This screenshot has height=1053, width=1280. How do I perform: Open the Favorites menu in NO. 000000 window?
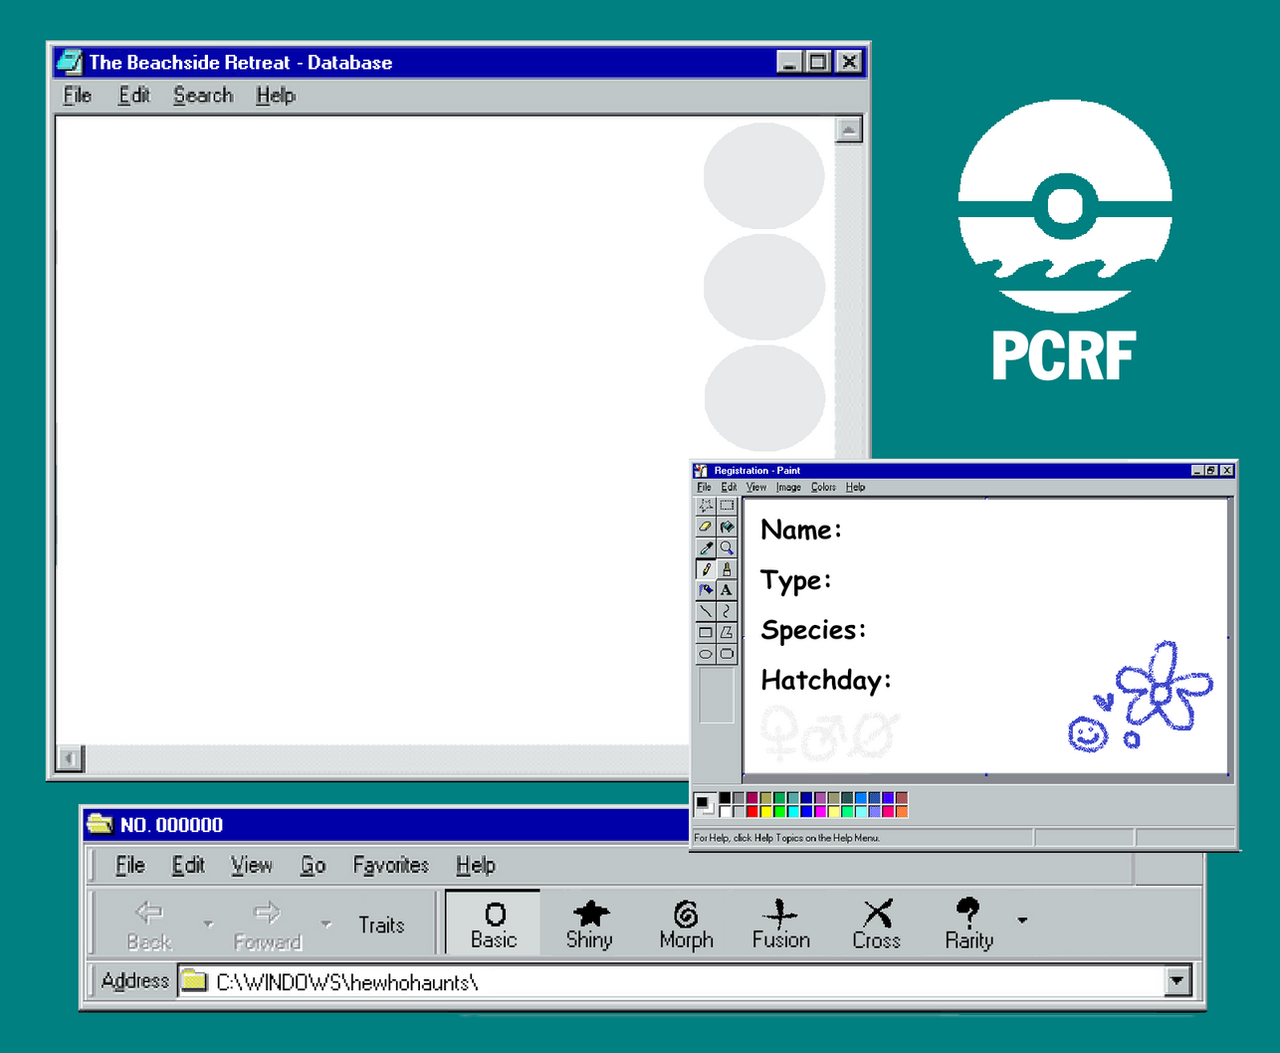point(391,865)
